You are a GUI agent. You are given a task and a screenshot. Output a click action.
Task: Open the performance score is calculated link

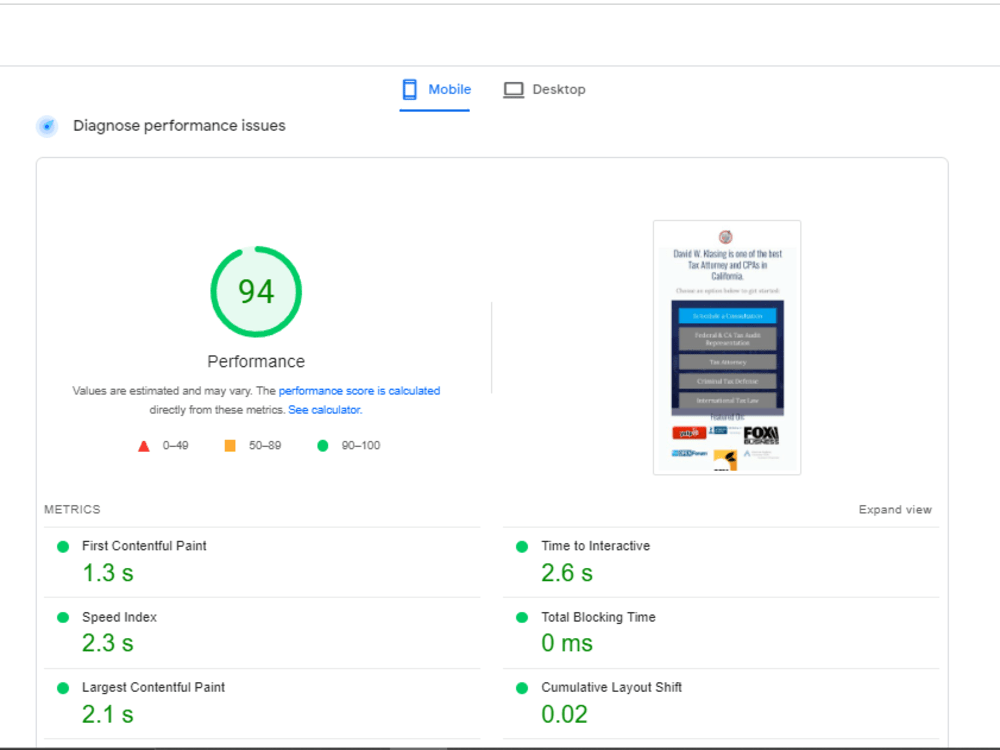[x=359, y=391]
